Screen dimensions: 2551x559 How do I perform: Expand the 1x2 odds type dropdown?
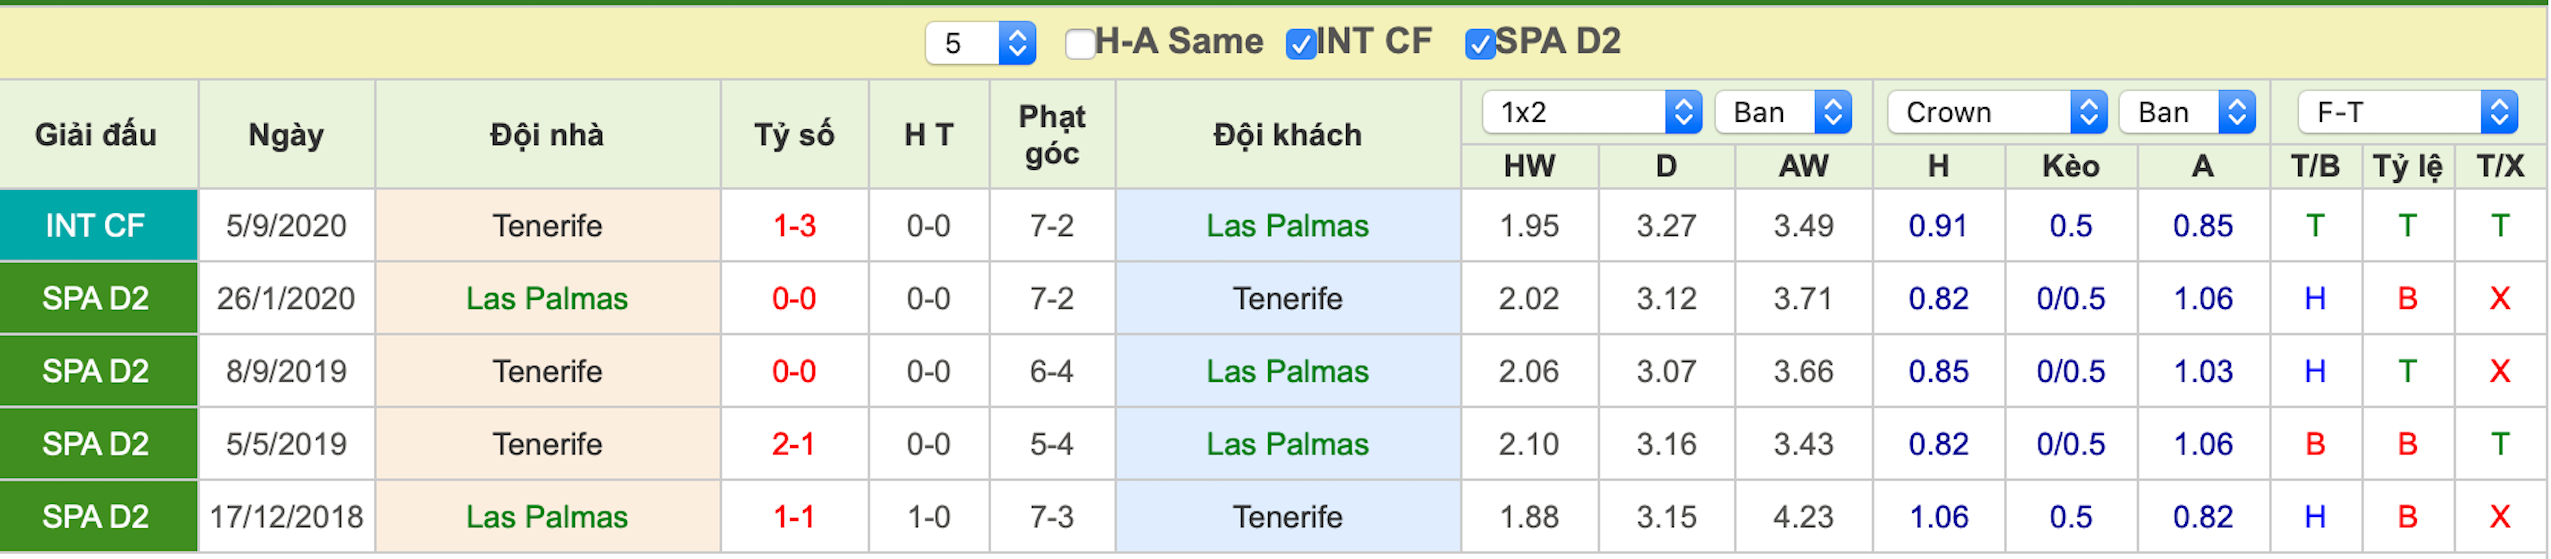[x=1591, y=112]
